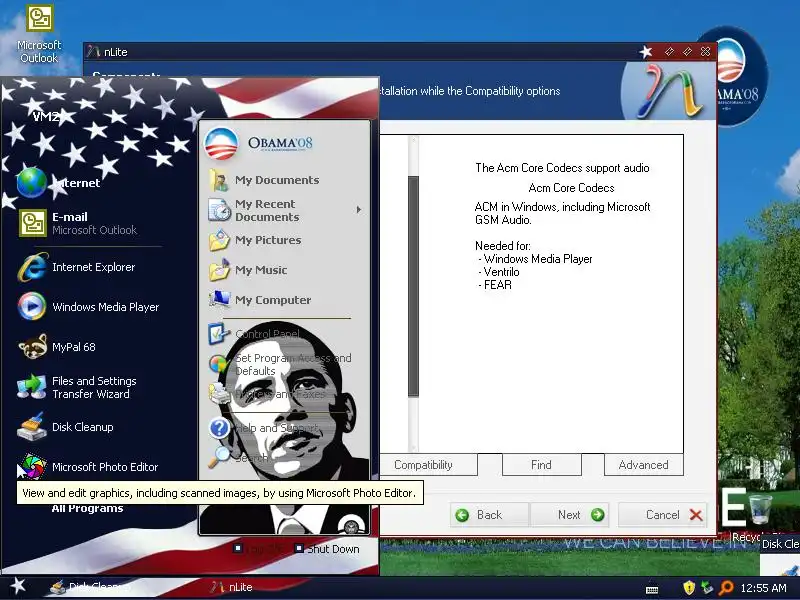
Task: Click the orange magnifier tray icon
Action: [x=725, y=588]
